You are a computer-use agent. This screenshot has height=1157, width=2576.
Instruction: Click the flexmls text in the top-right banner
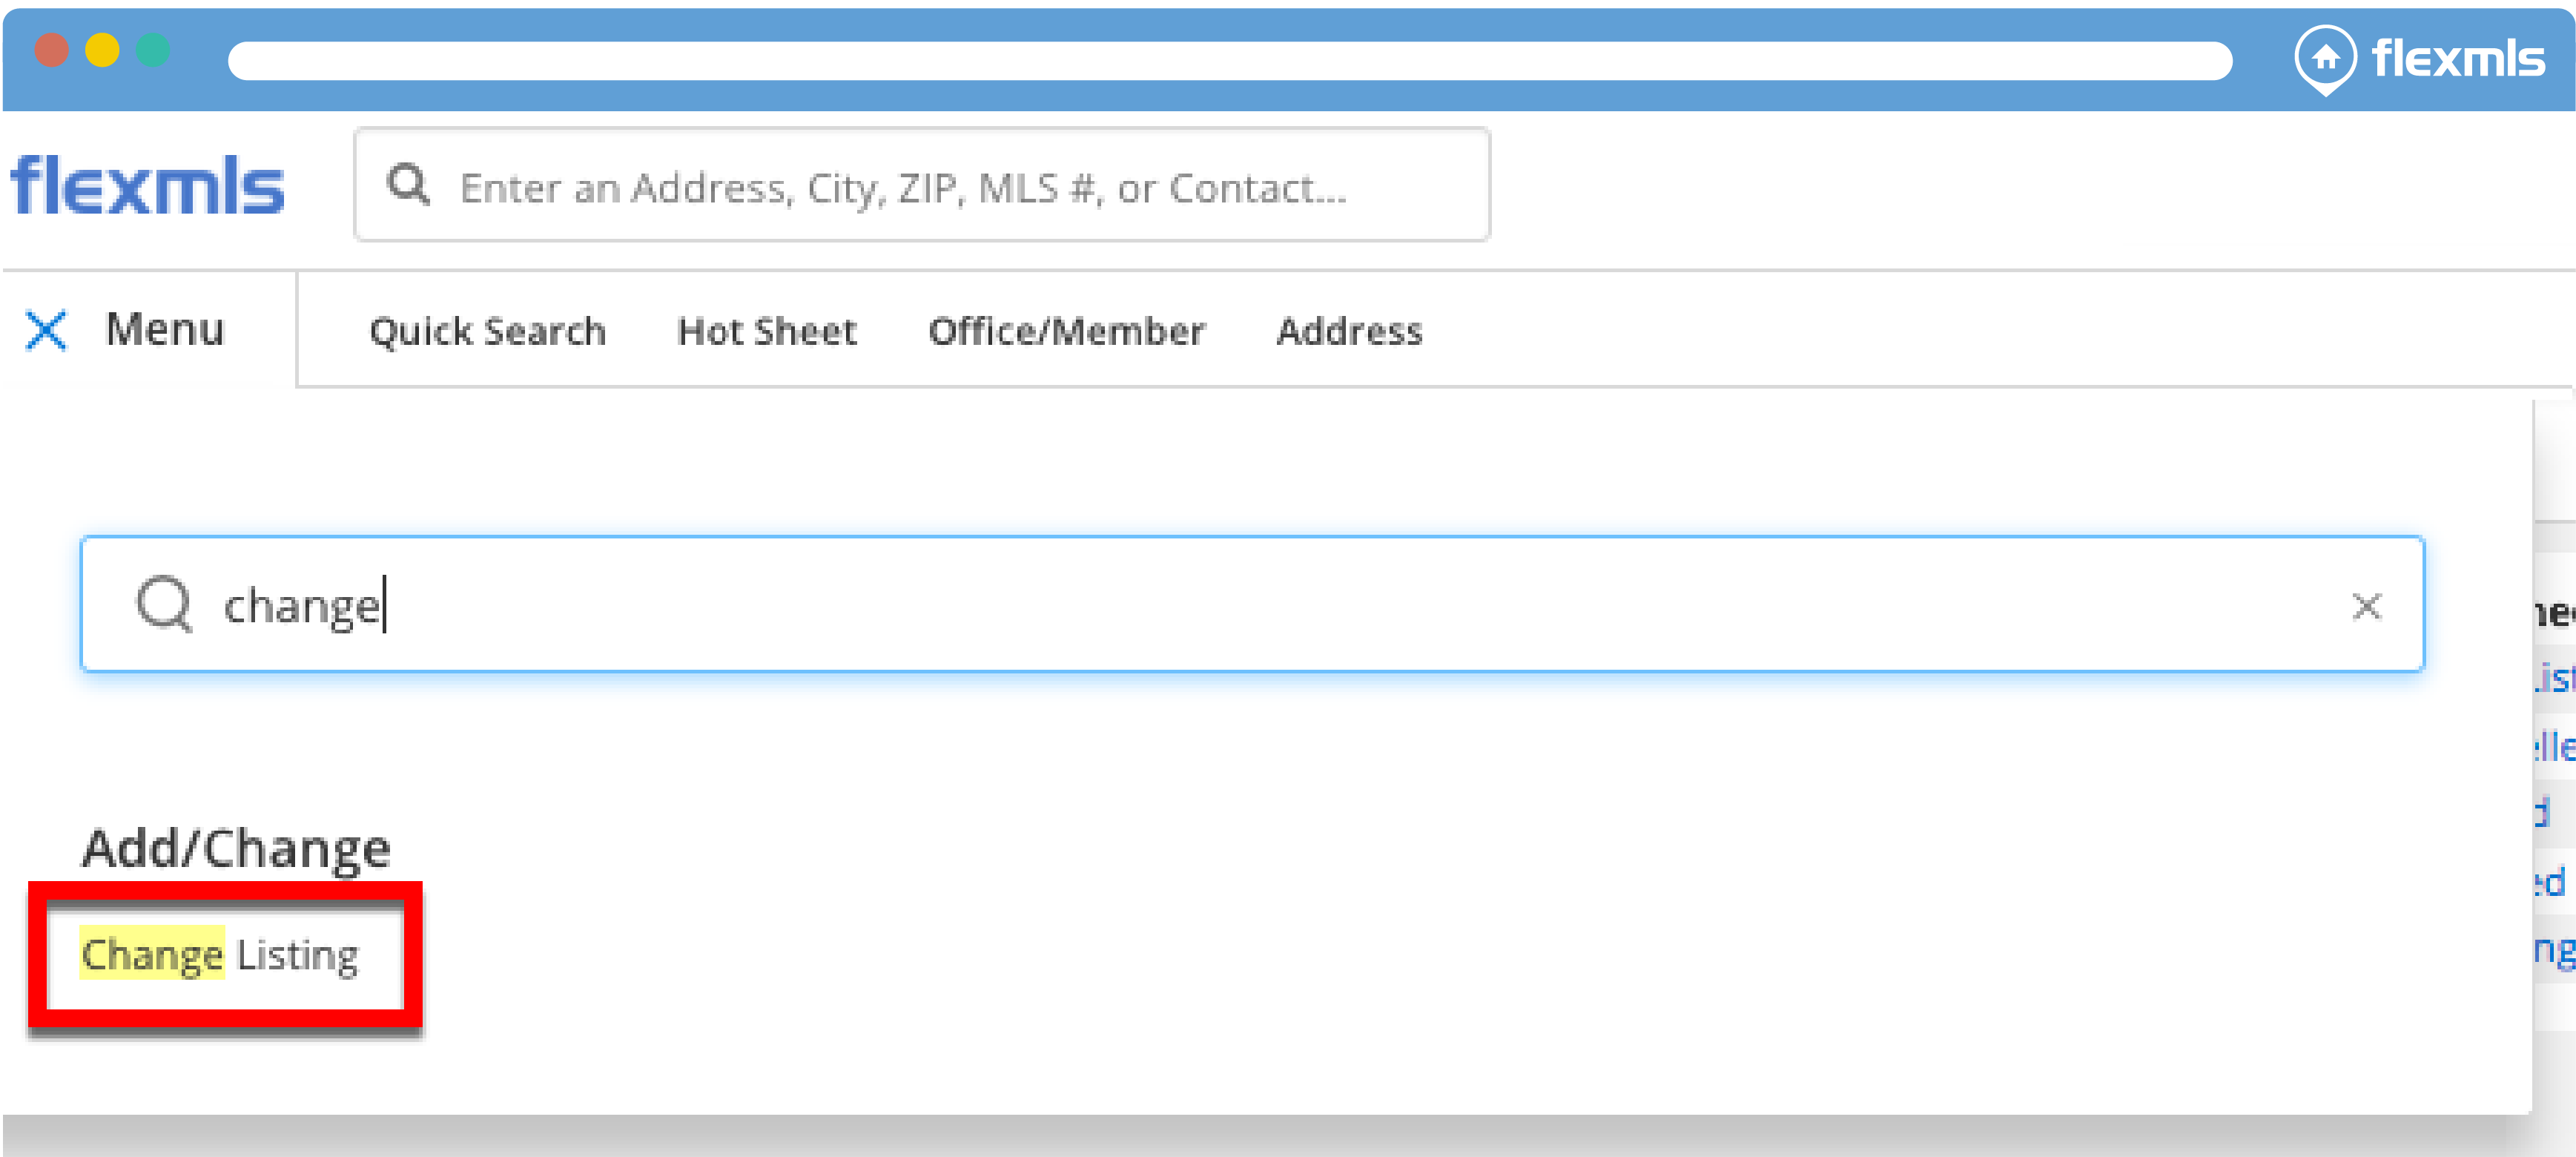[x=2457, y=58]
